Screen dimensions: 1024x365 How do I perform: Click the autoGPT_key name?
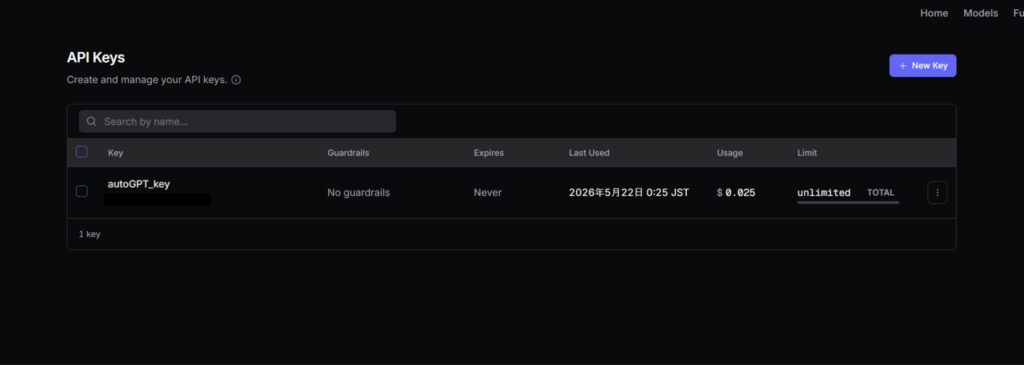click(x=138, y=184)
